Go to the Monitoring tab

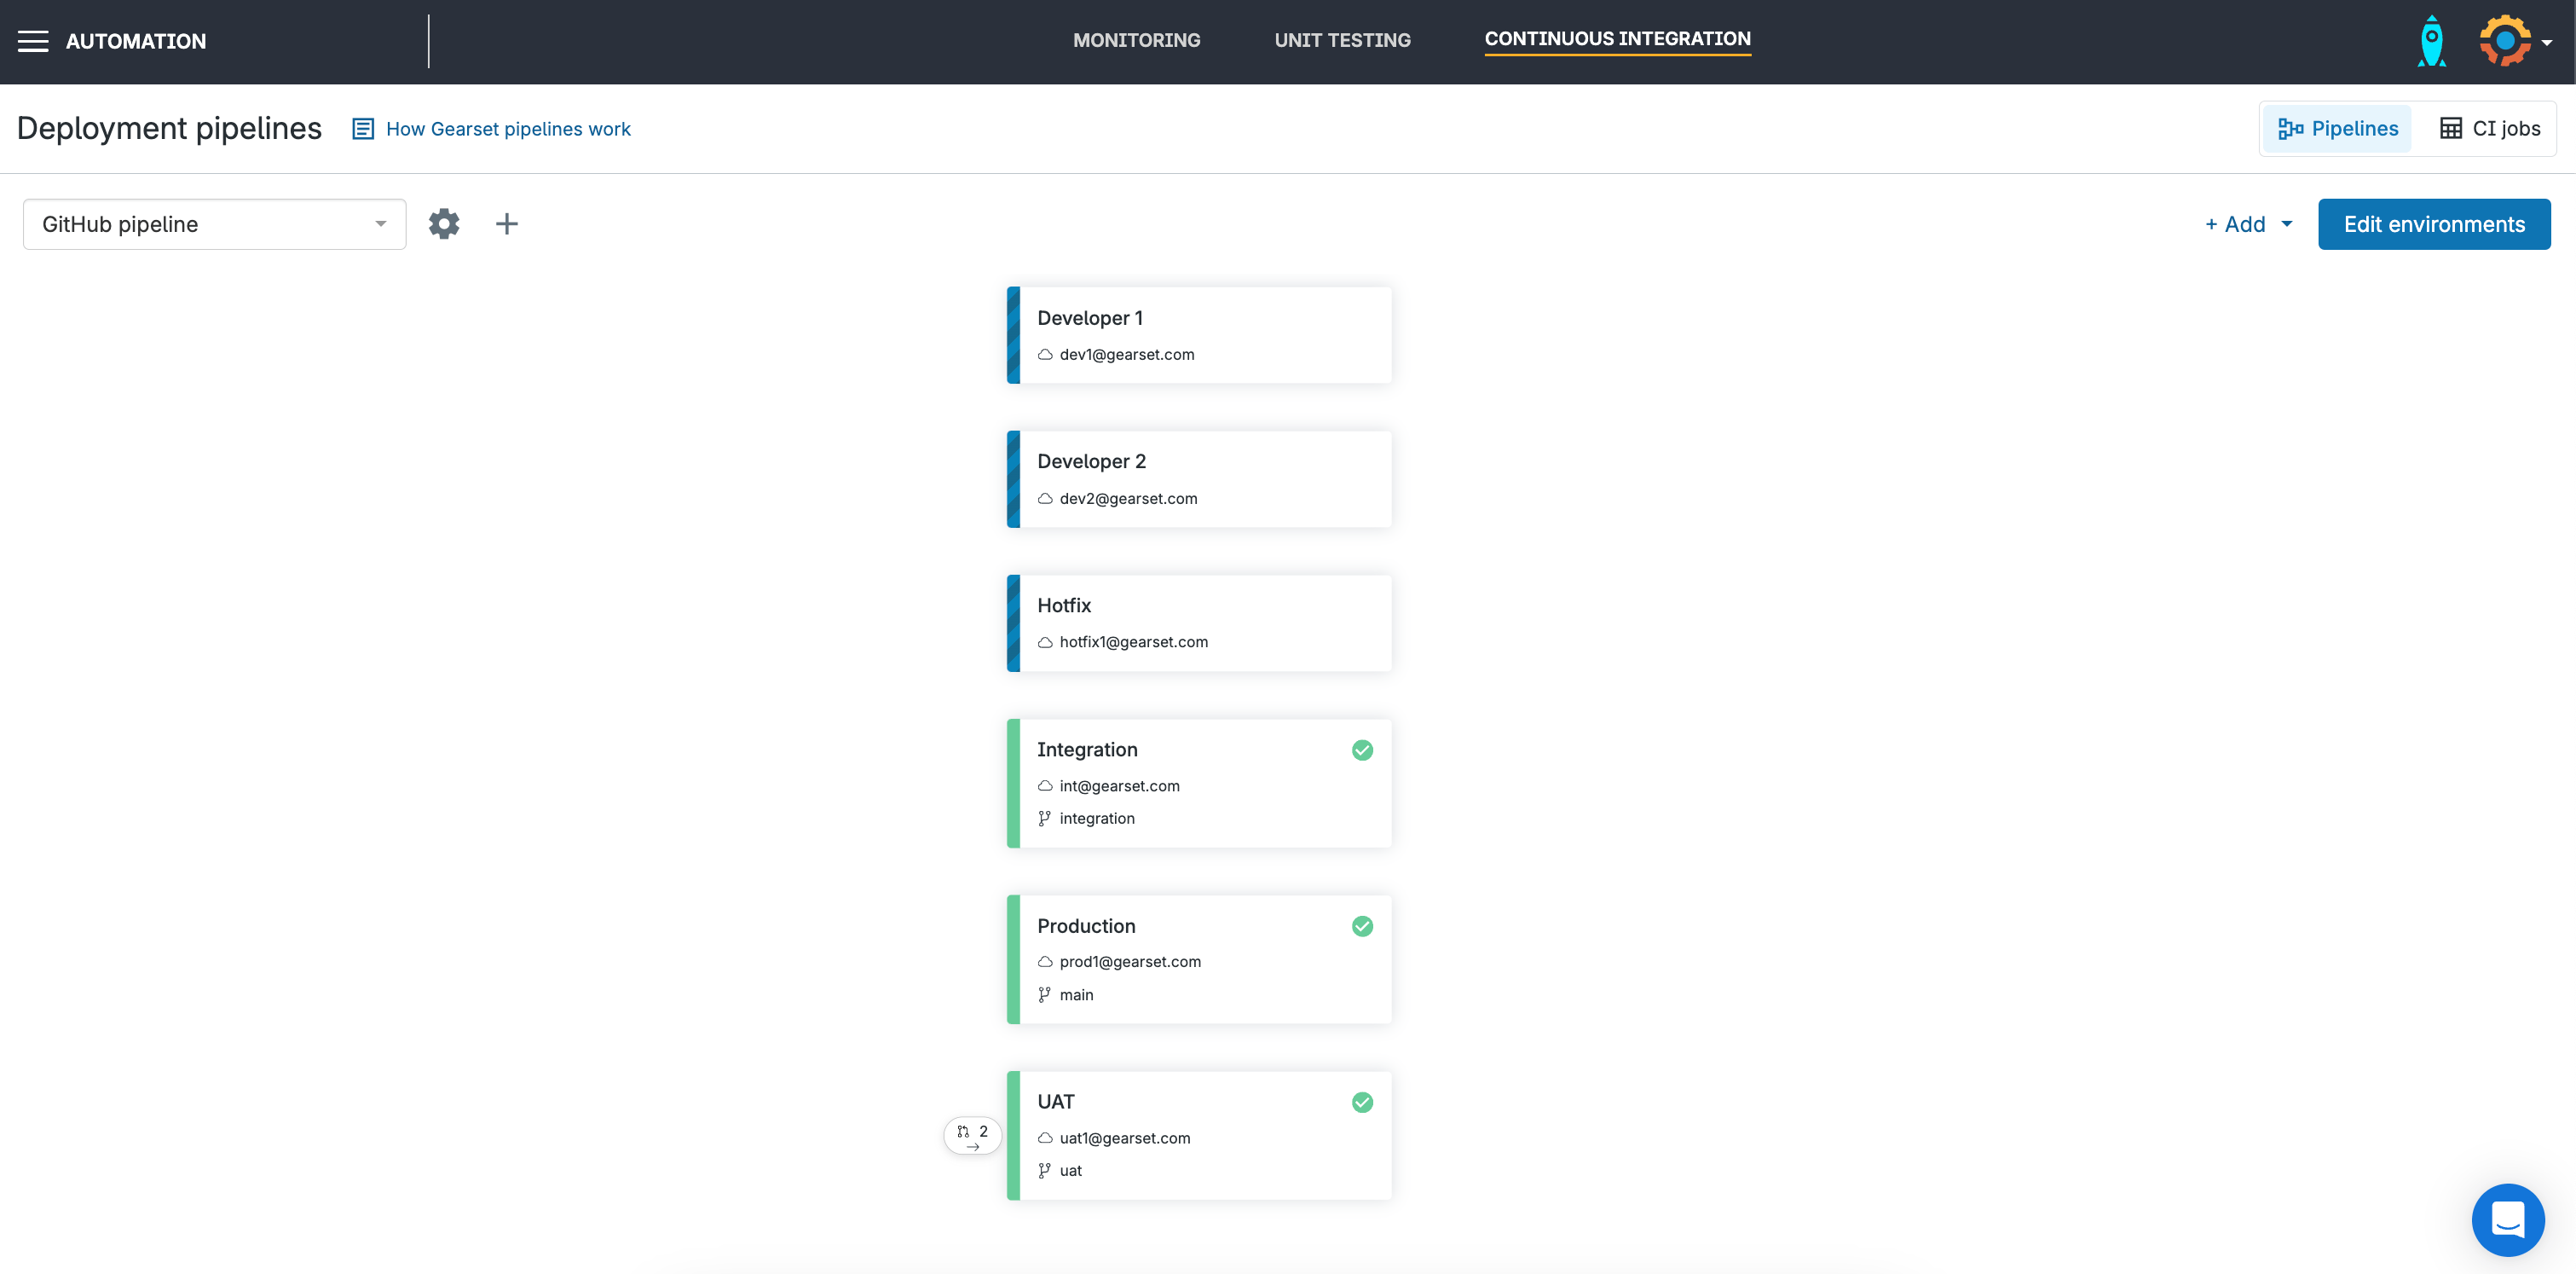pos(1136,40)
